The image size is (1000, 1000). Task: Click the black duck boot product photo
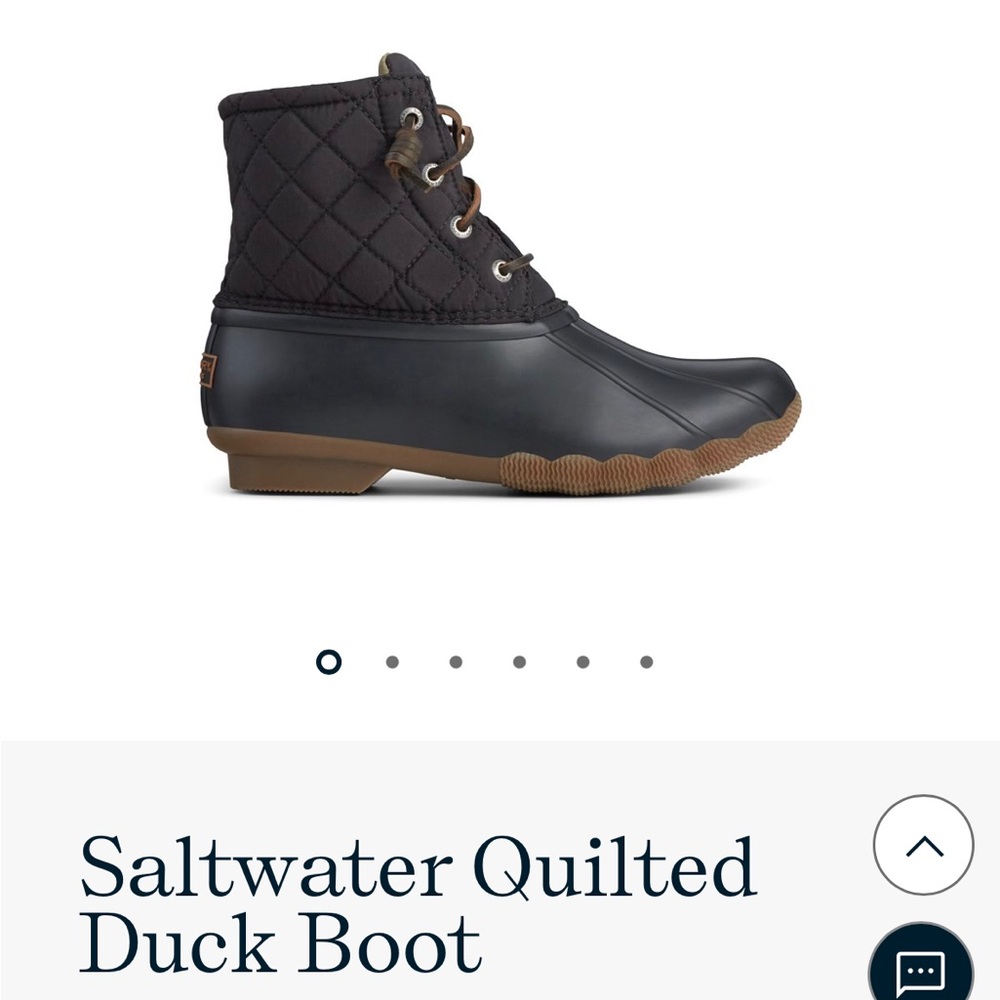[x=501, y=274]
